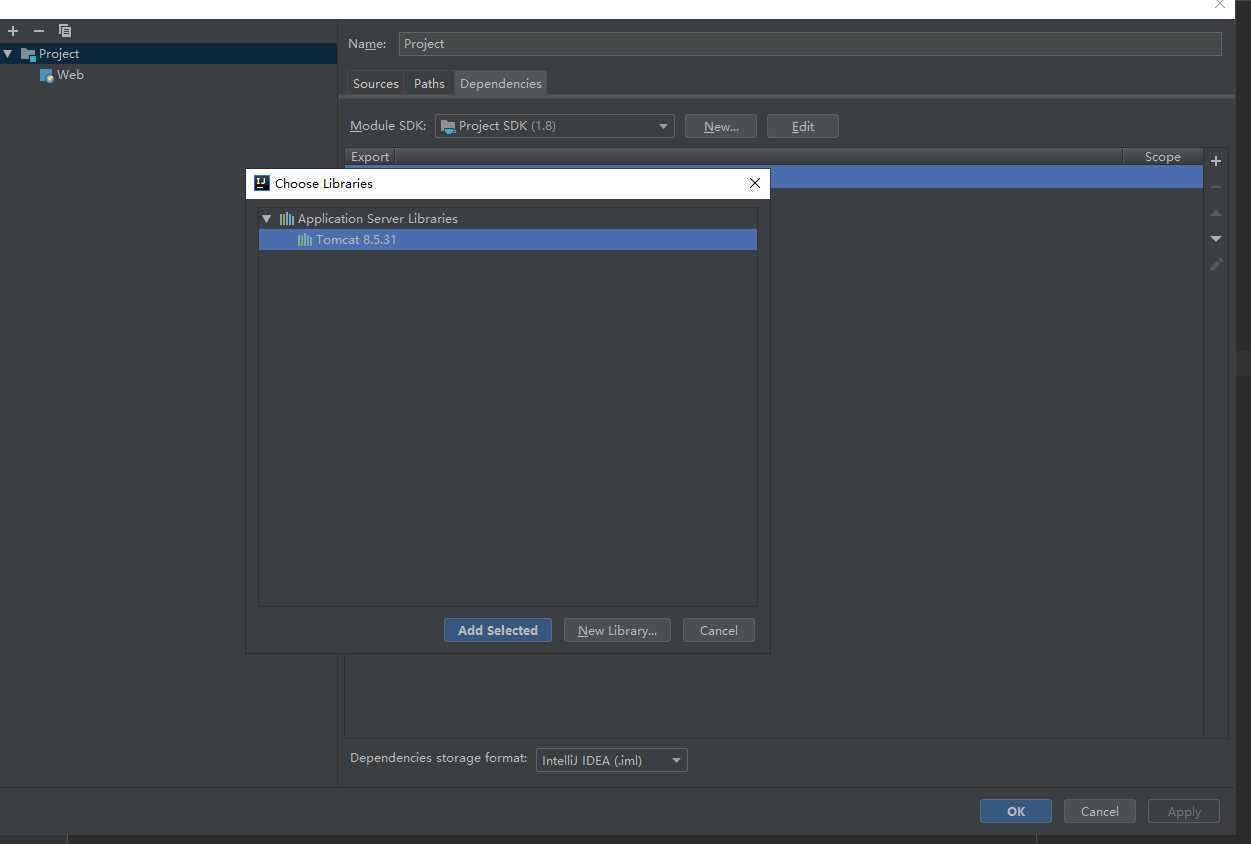The height and width of the screenshot is (844, 1251).
Task: Click the add dependency plus icon
Action: [1216, 161]
